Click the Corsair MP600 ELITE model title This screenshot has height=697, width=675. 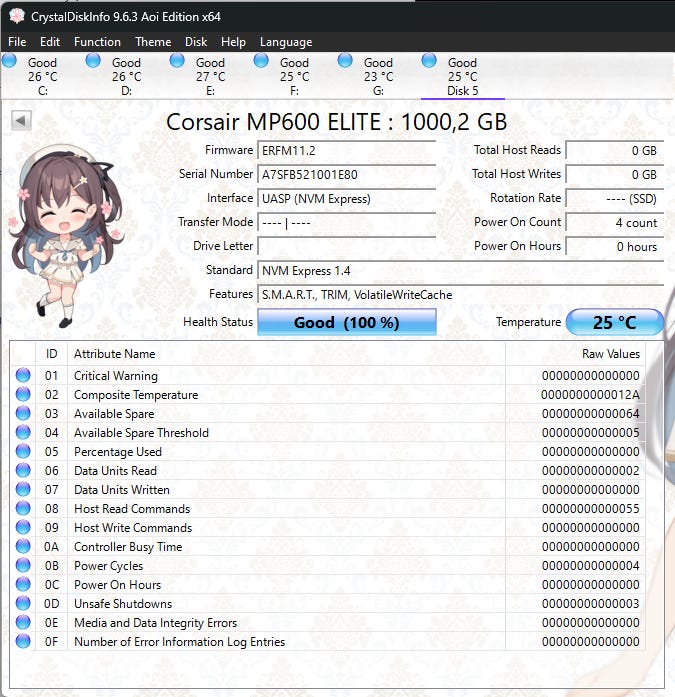pyautogui.click(x=336, y=122)
